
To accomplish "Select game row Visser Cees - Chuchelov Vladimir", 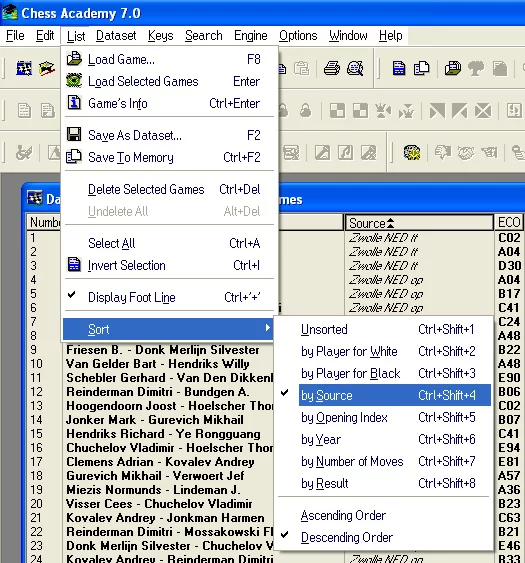I will pyautogui.click(x=159, y=504).
